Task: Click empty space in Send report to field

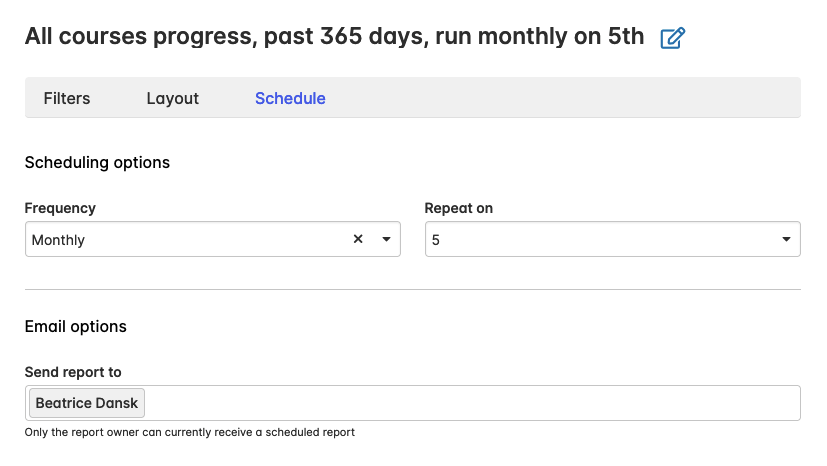Action: click(x=470, y=403)
